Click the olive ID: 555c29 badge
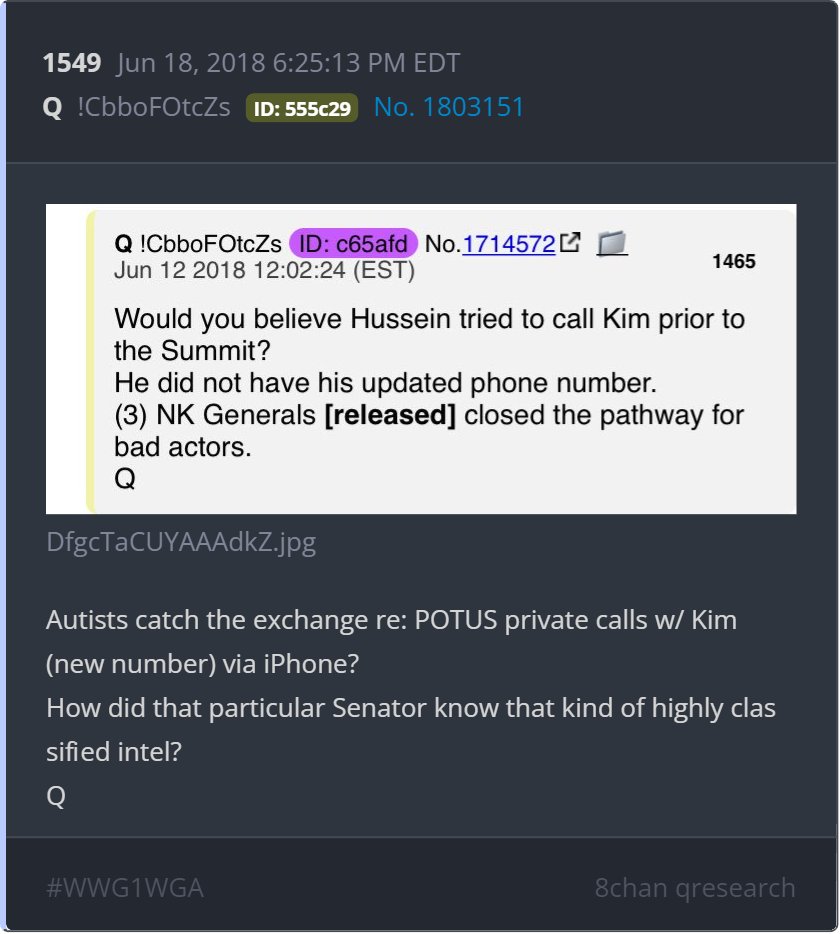 (302, 108)
